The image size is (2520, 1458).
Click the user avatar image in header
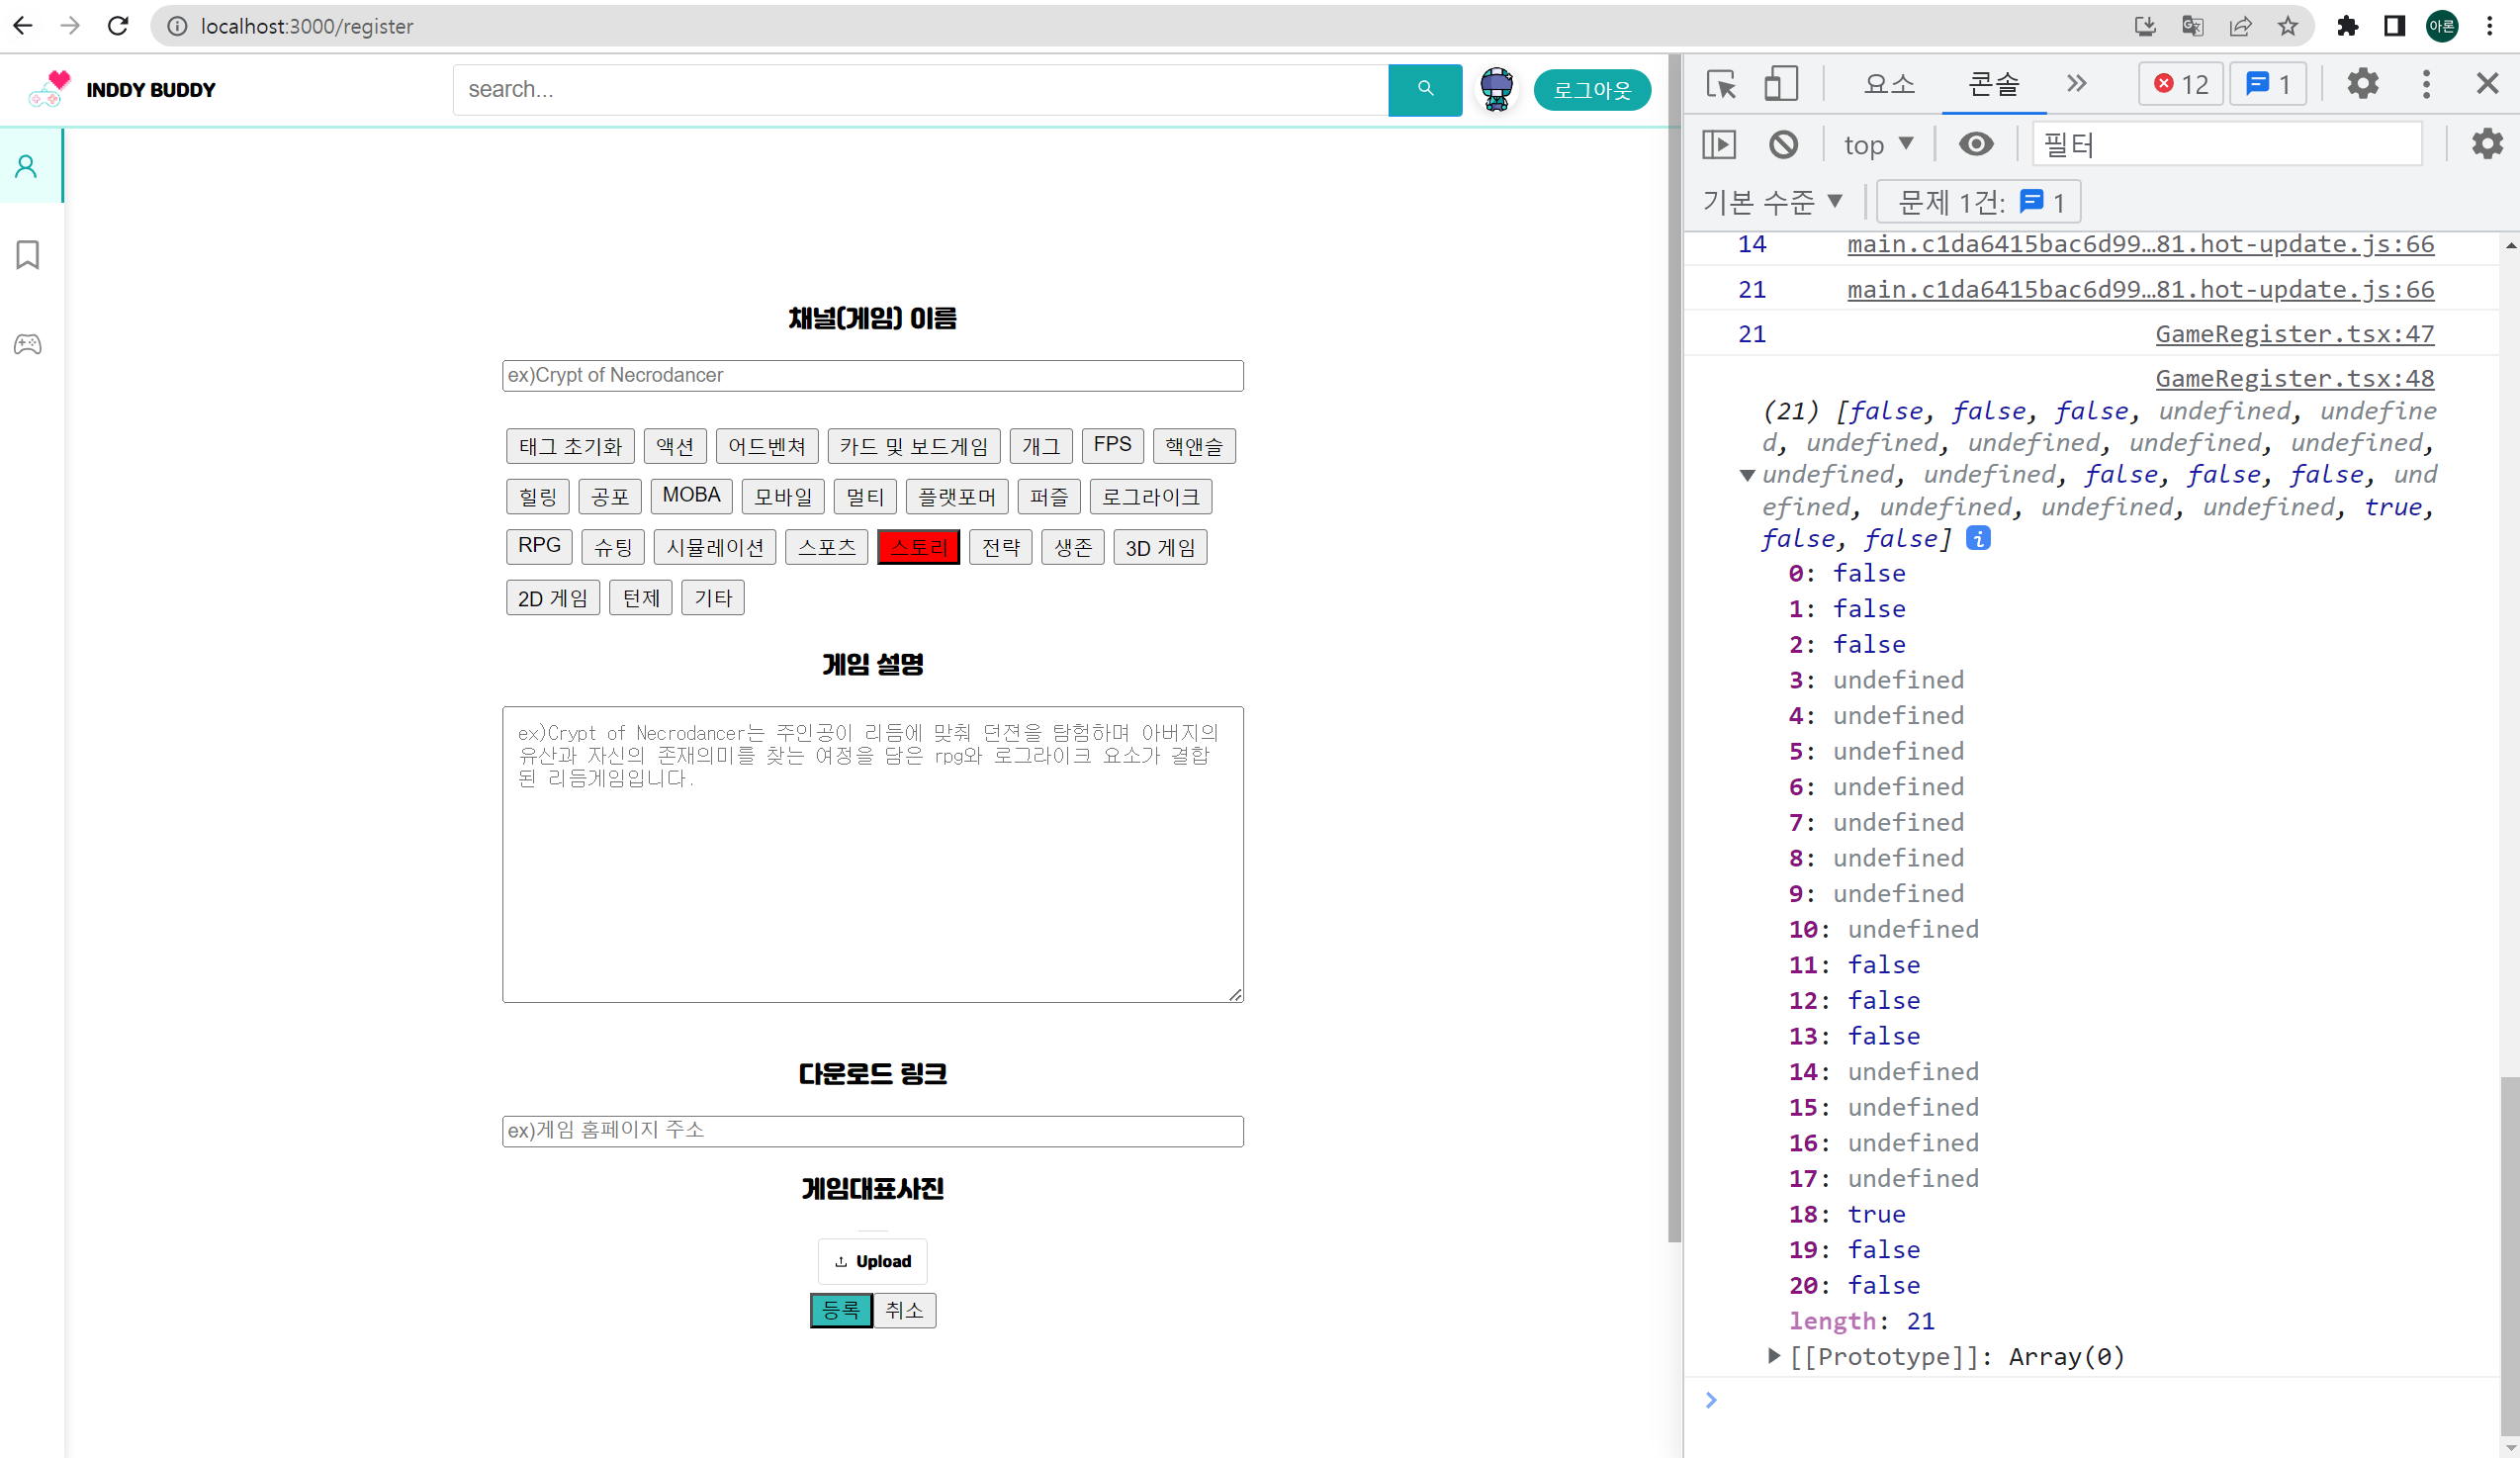(1496, 89)
